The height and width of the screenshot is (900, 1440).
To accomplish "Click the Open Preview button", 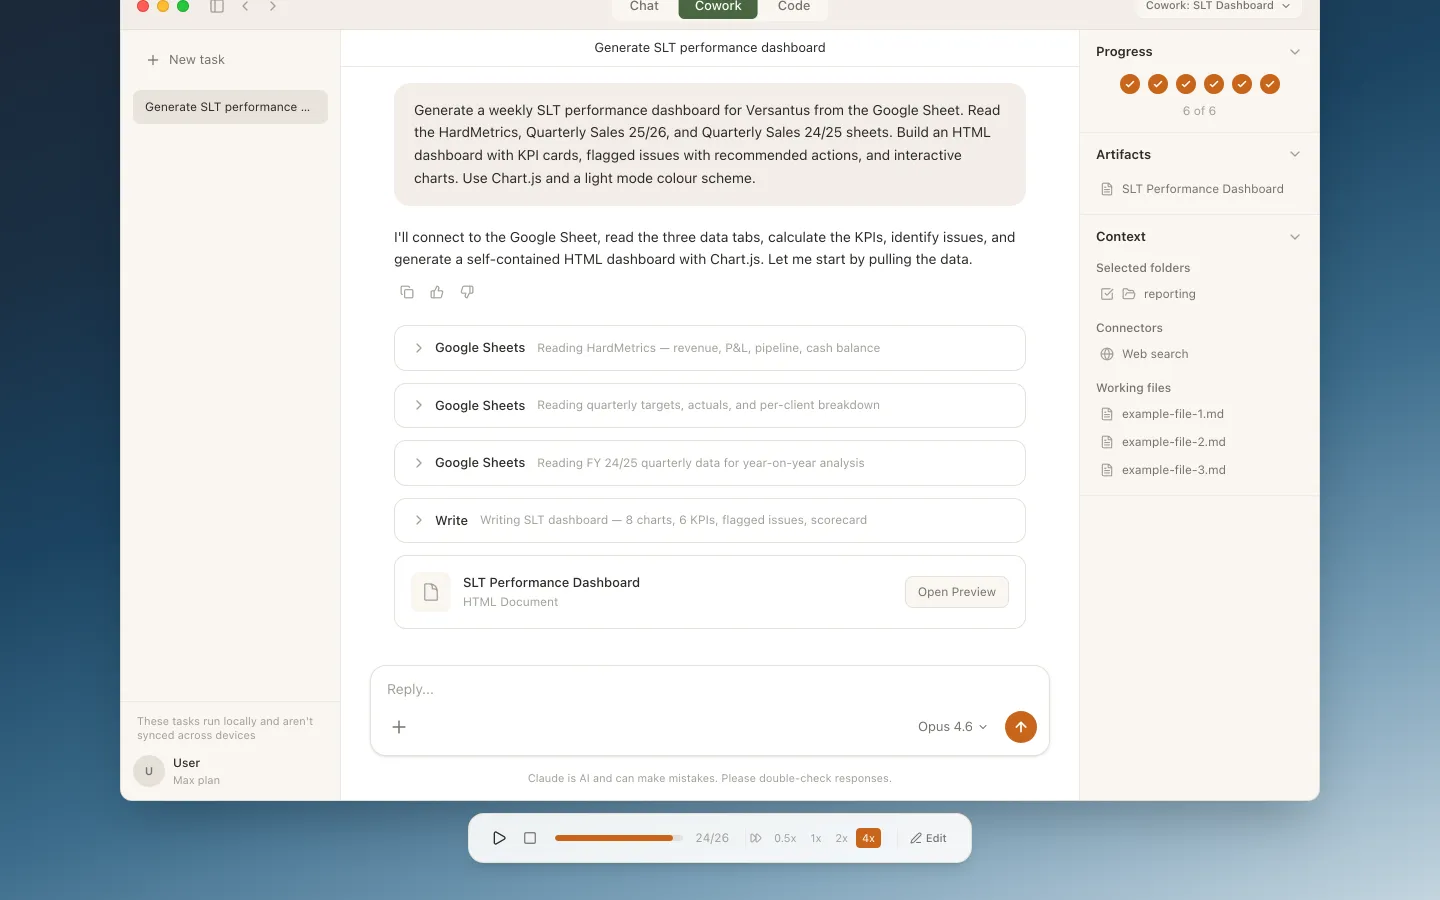I will pyautogui.click(x=956, y=591).
